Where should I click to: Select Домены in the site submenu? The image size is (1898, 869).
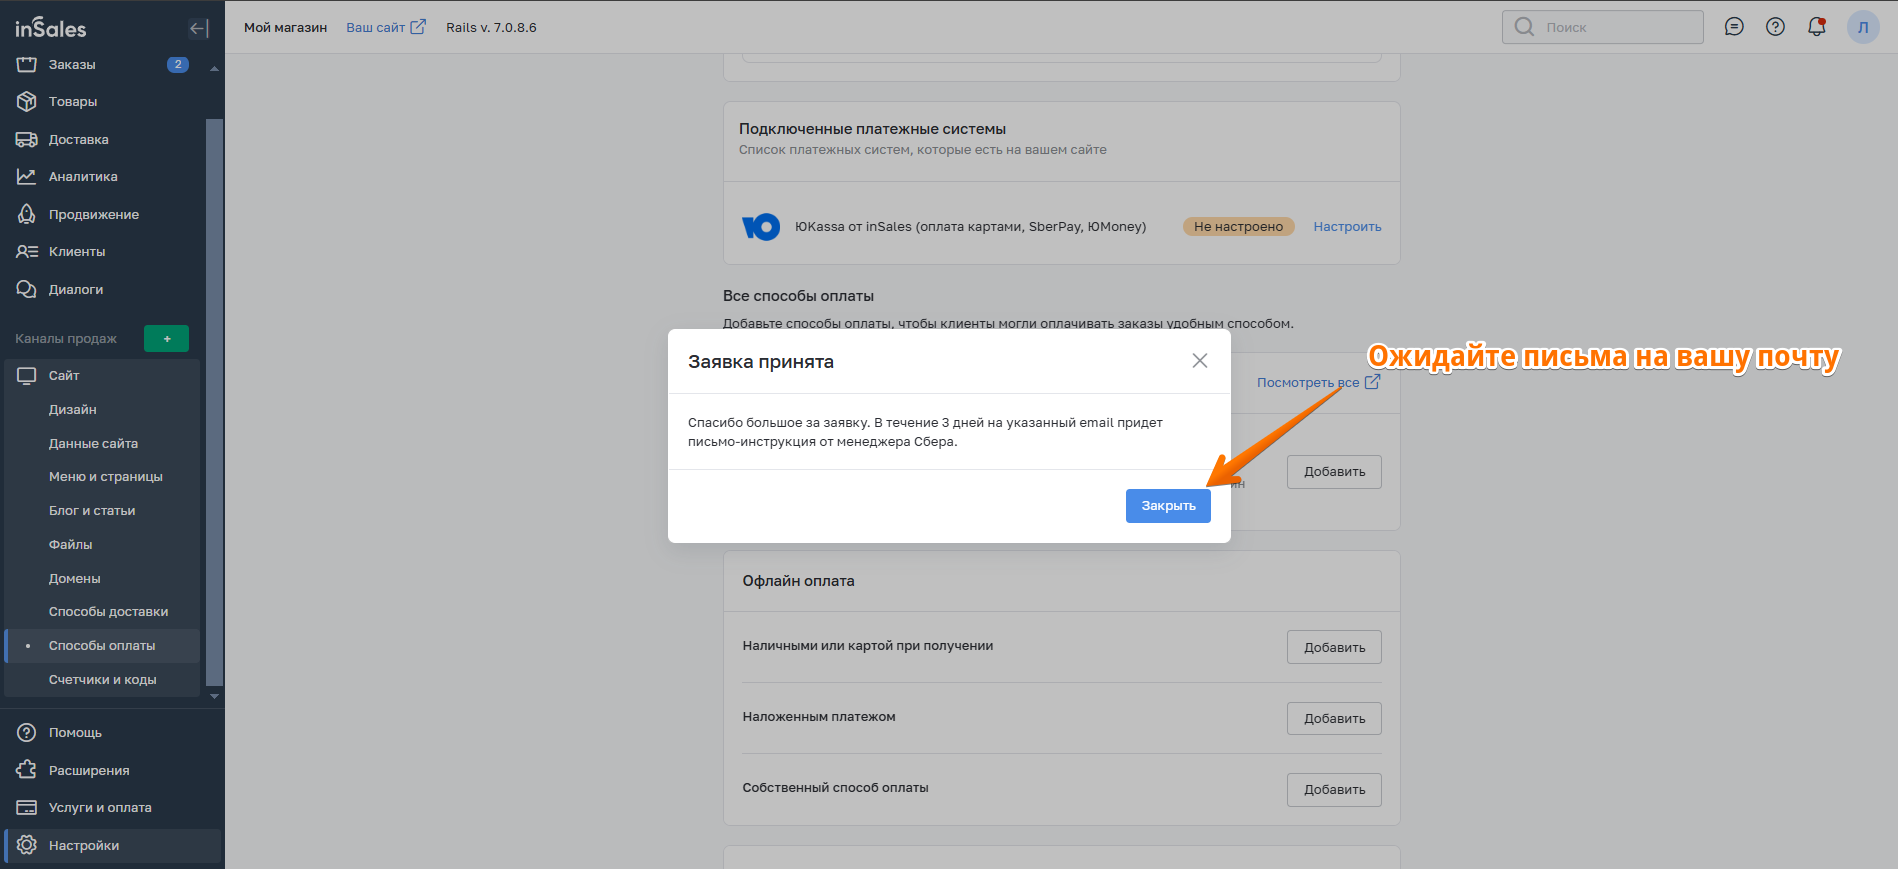pyautogui.click(x=75, y=579)
